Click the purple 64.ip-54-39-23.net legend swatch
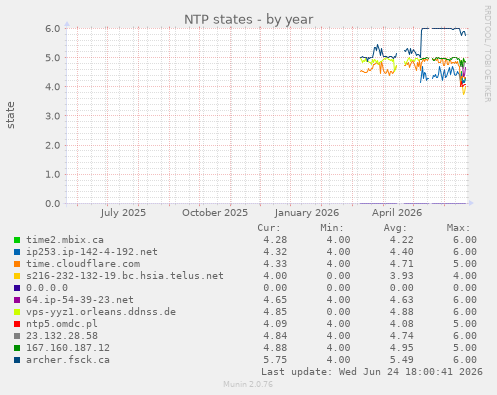 [17, 300]
